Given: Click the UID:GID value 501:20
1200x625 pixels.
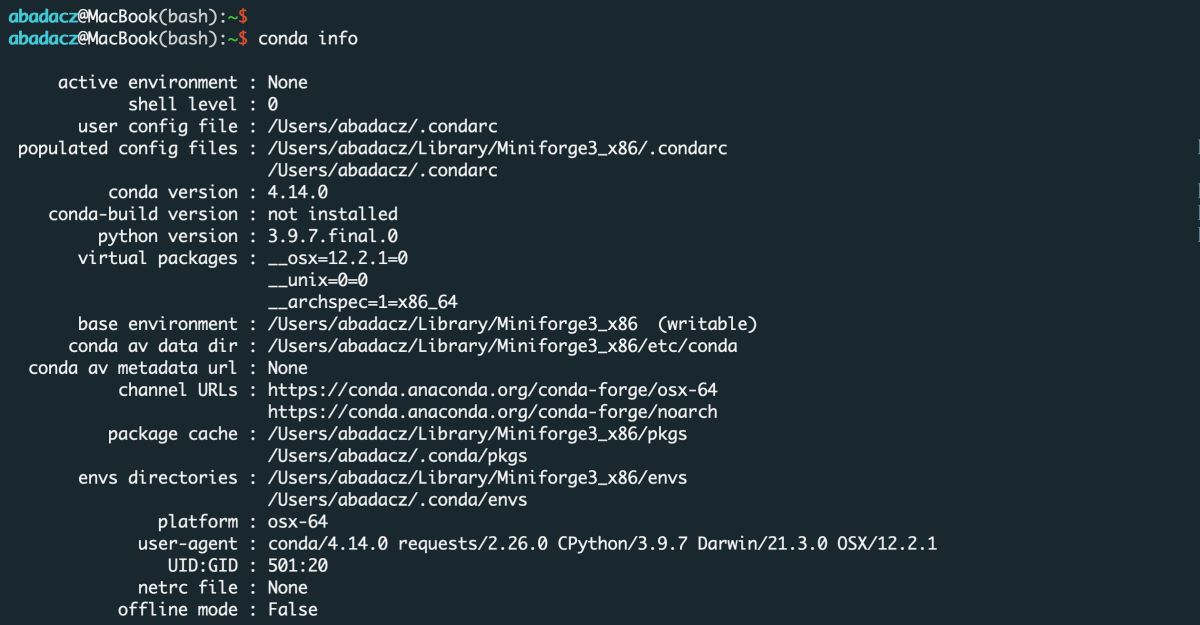Looking at the screenshot, I should [297, 566].
